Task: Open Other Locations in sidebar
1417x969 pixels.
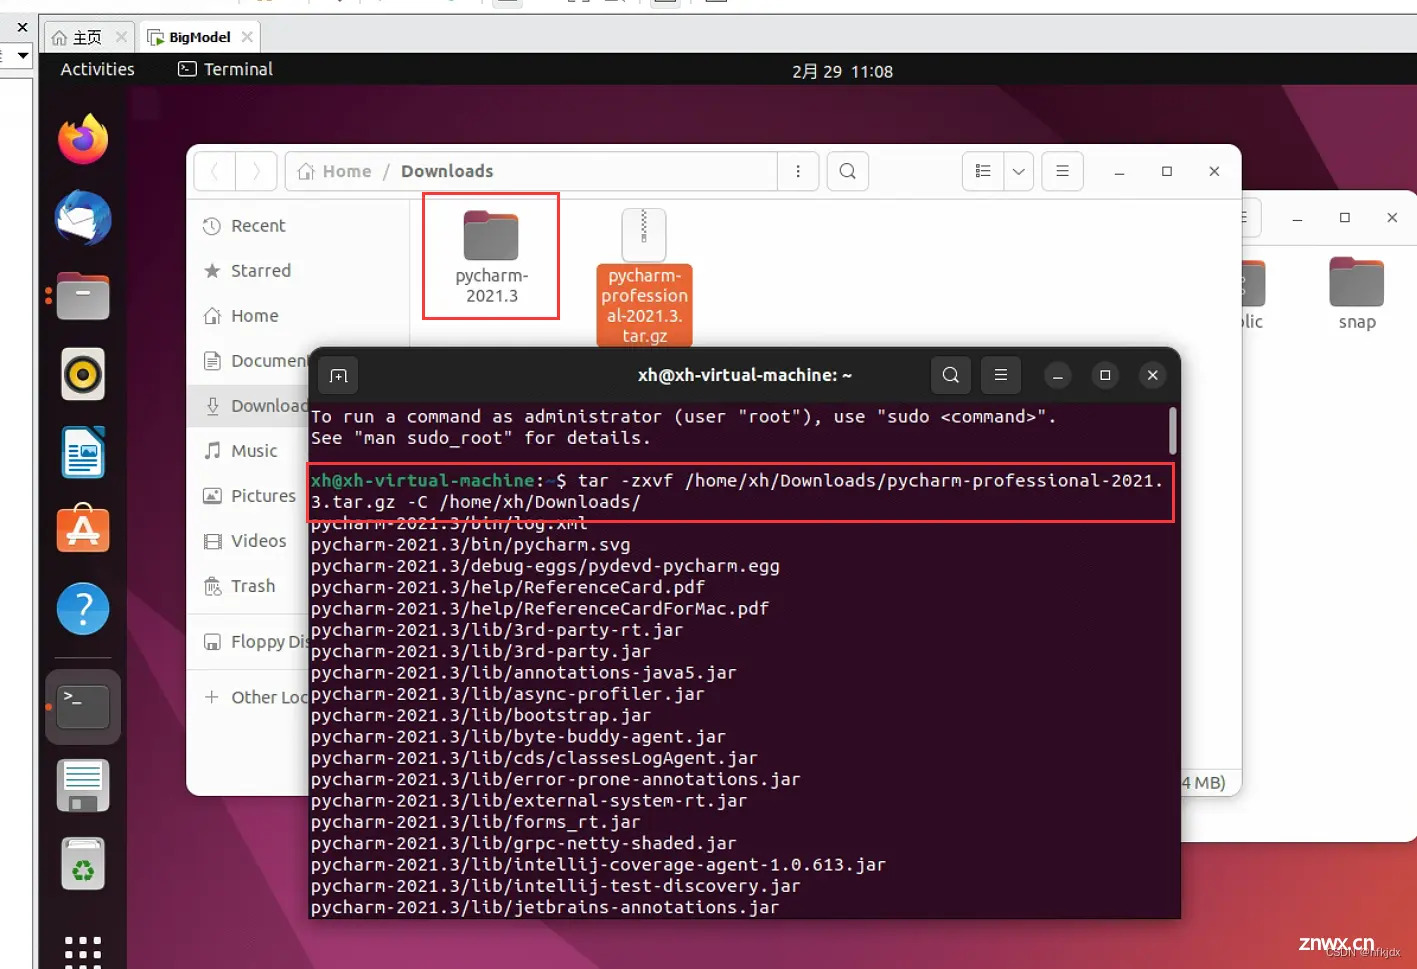Action: click(x=255, y=697)
